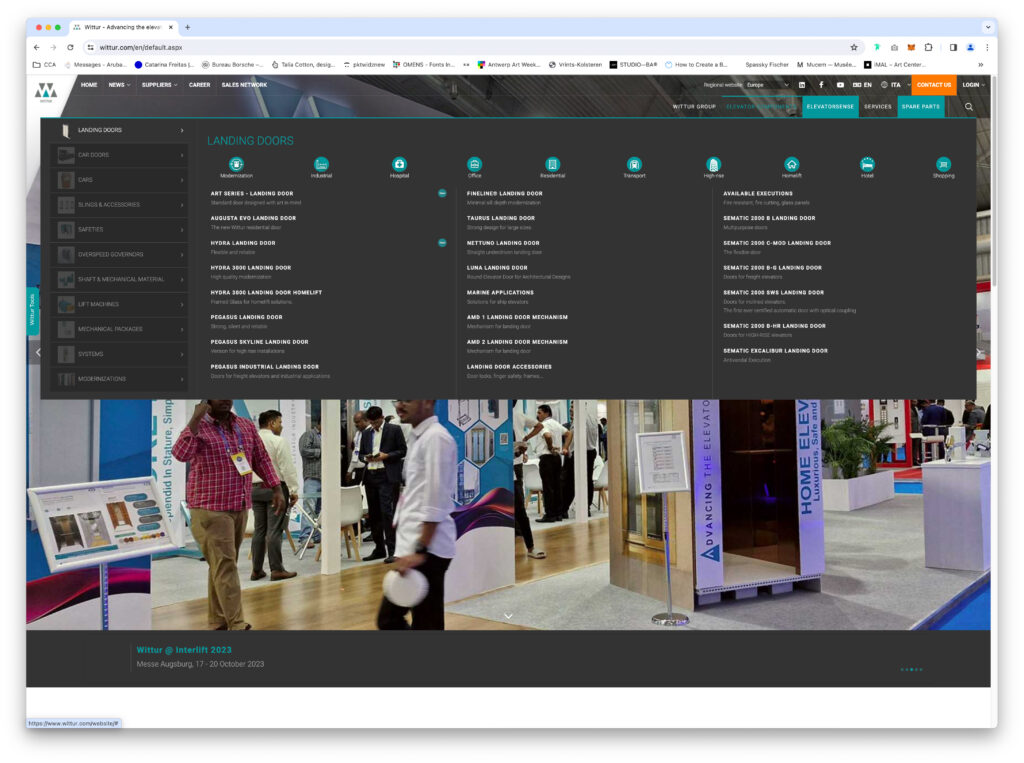Select the Hospital application icon
1024x763 pixels.
click(x=399, y=164)
